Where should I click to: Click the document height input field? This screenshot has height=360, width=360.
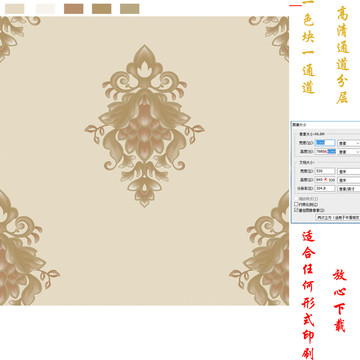point(325,180)
